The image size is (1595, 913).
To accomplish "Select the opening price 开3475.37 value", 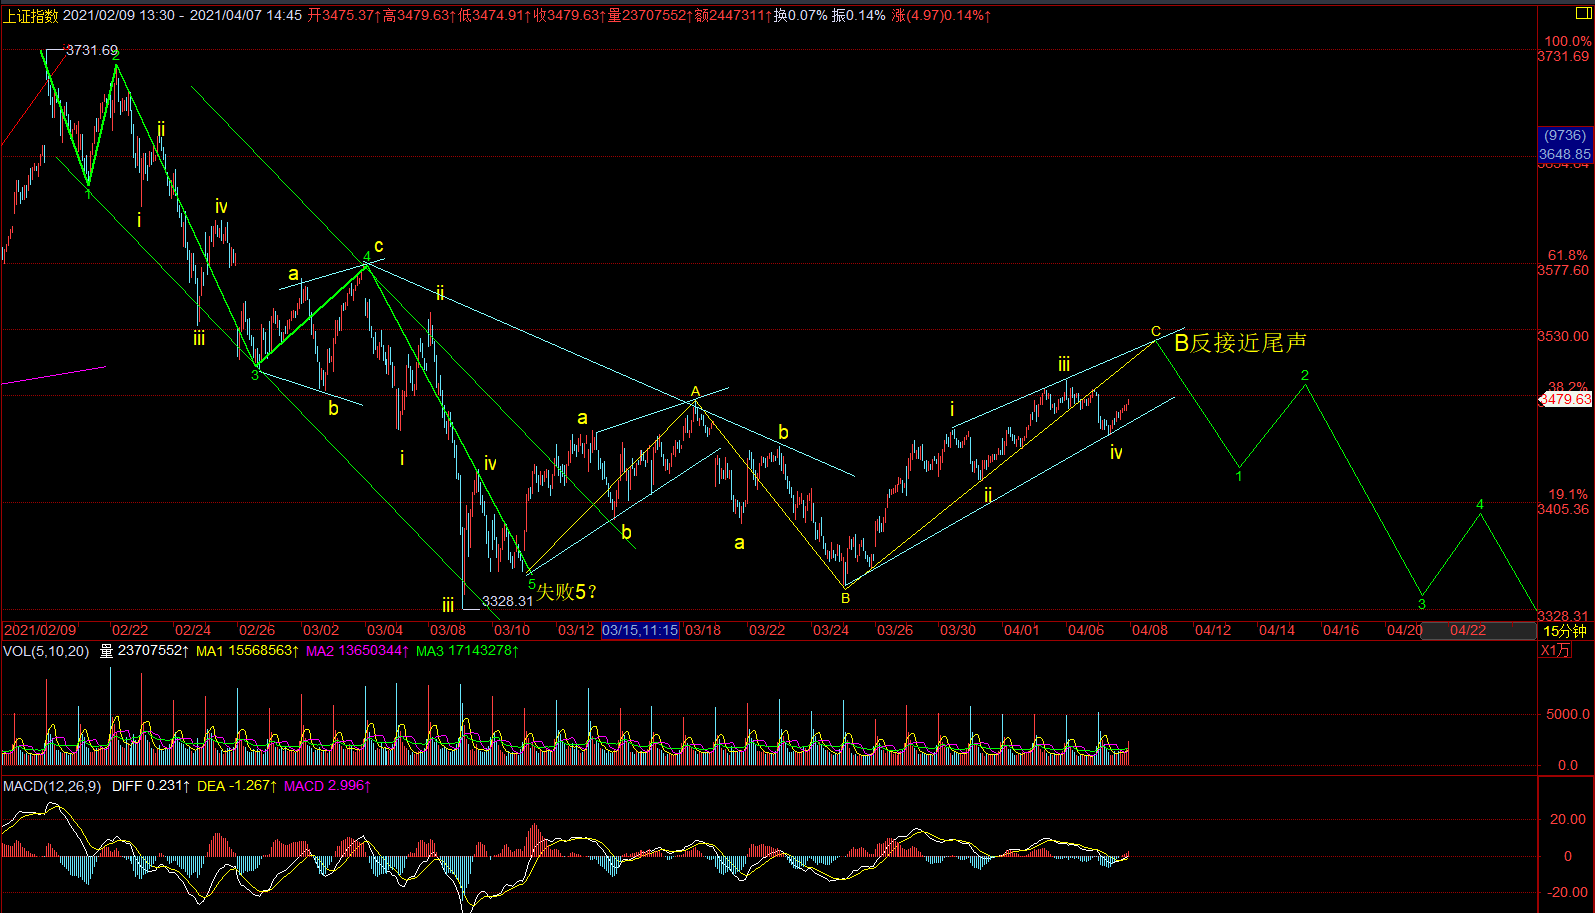I will (344, 15).
